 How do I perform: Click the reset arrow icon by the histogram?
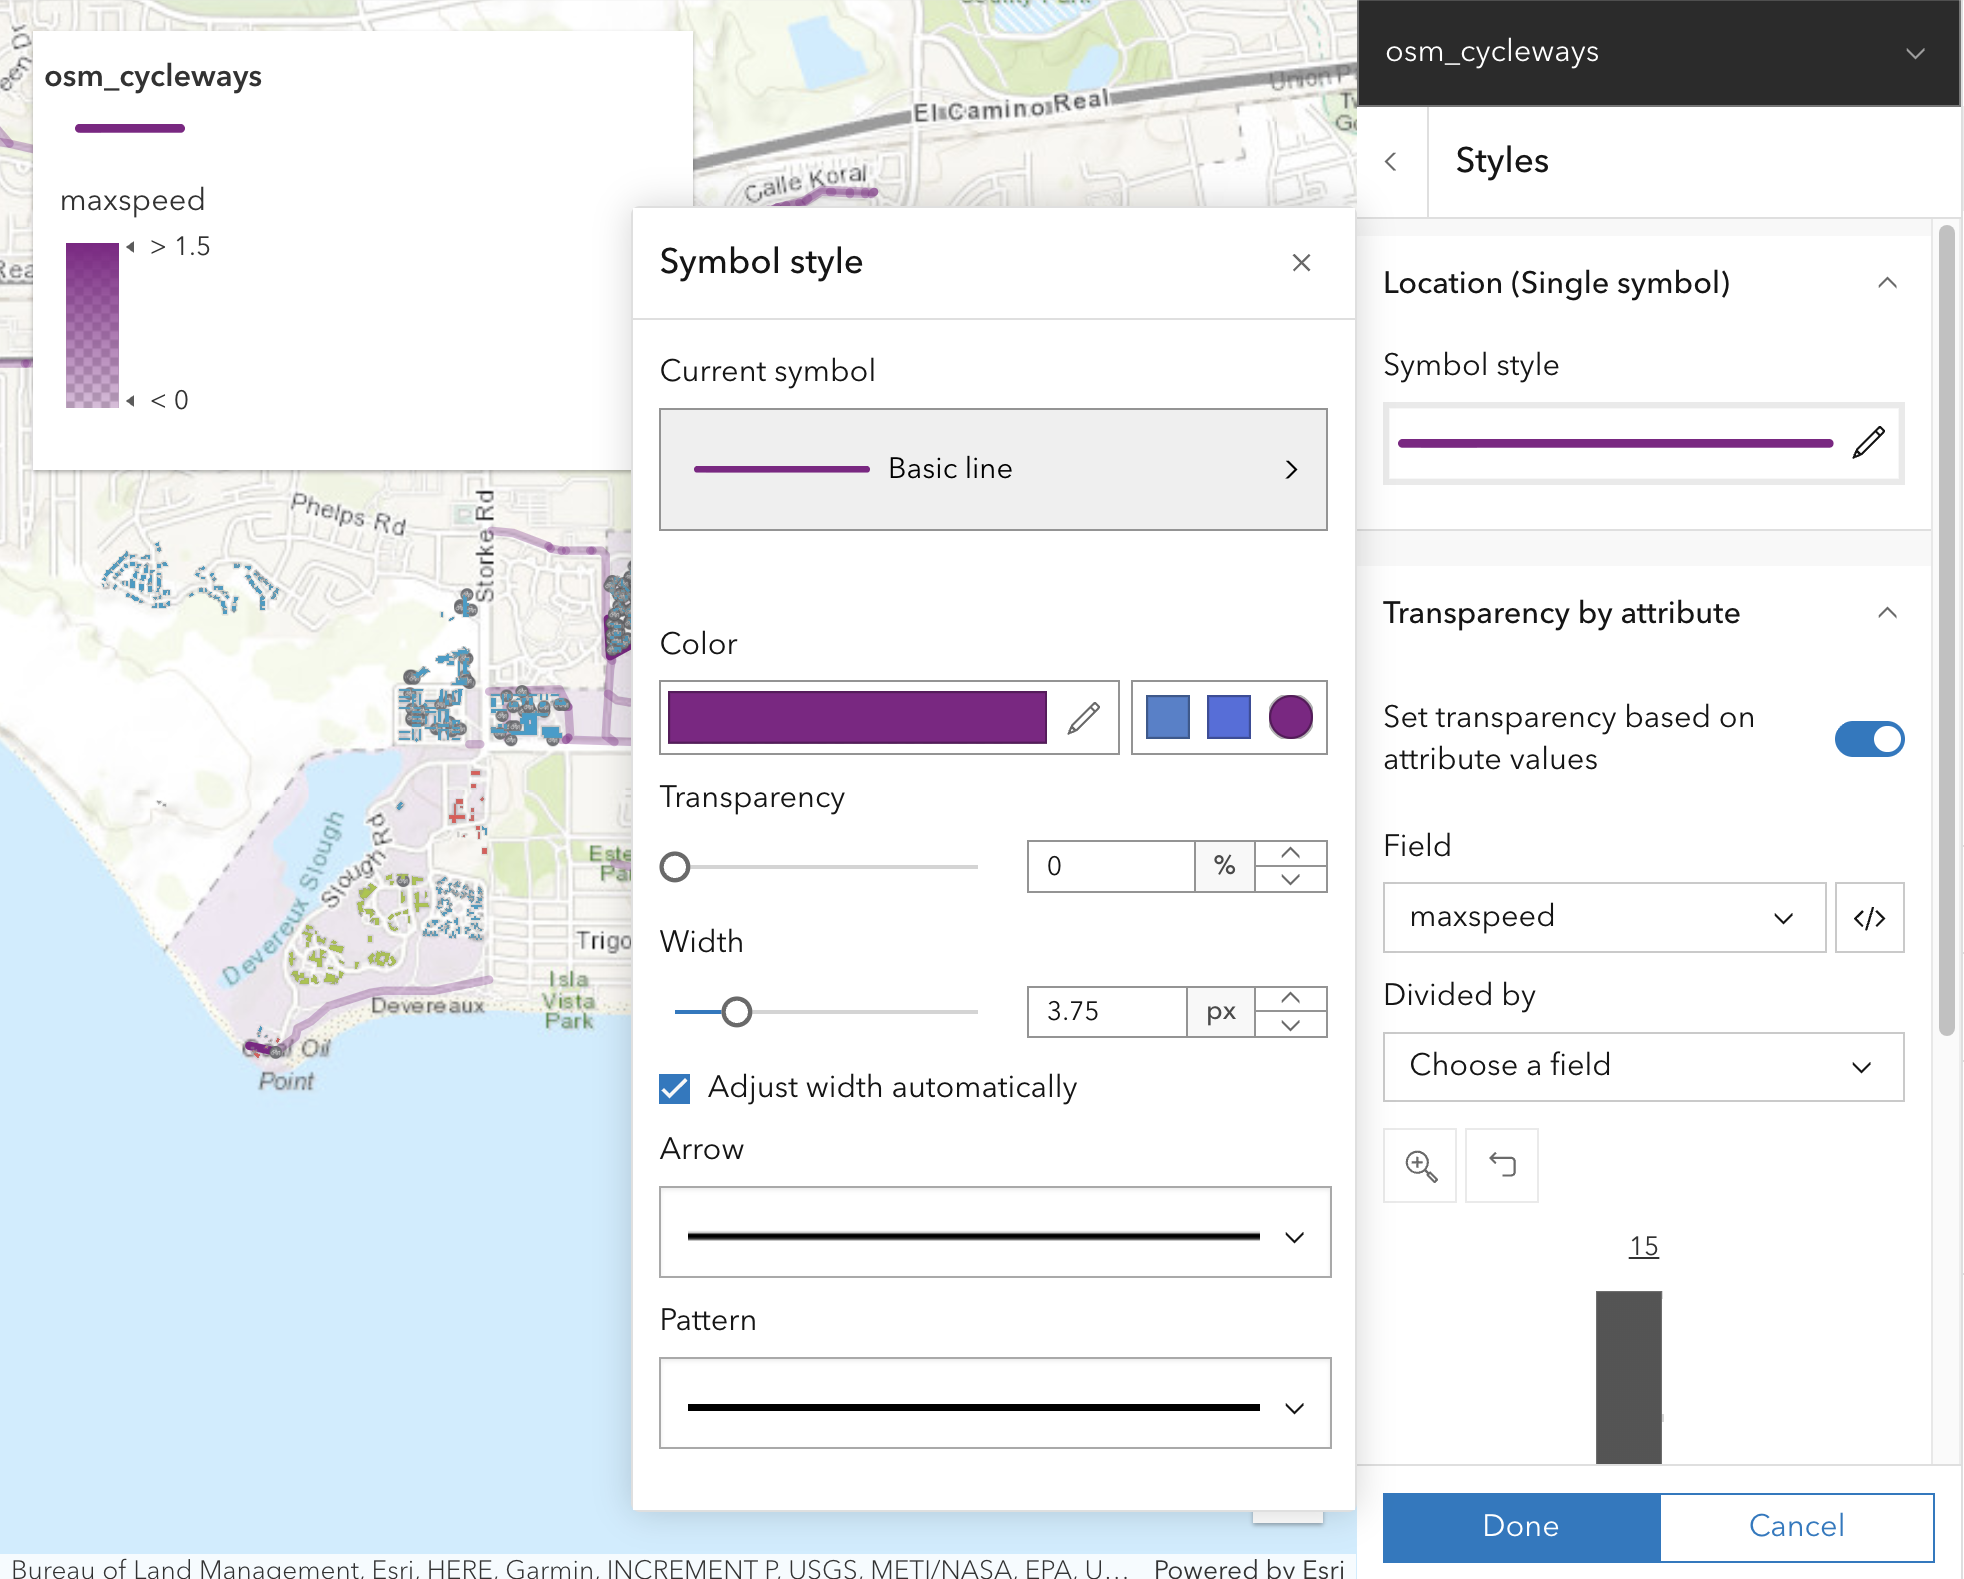coord(1502,1165)
